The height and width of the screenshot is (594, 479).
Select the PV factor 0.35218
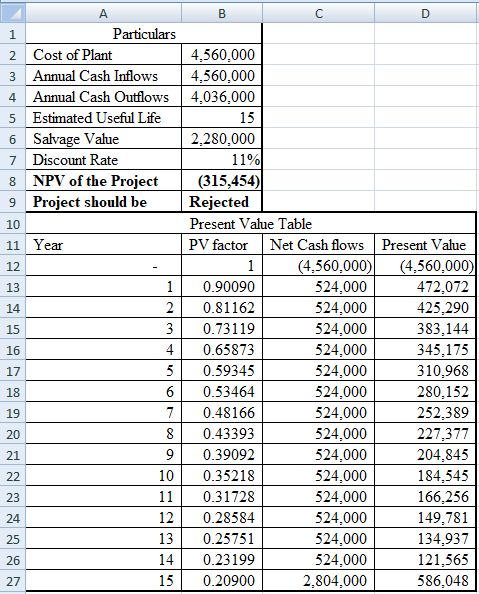pos(222,476)
